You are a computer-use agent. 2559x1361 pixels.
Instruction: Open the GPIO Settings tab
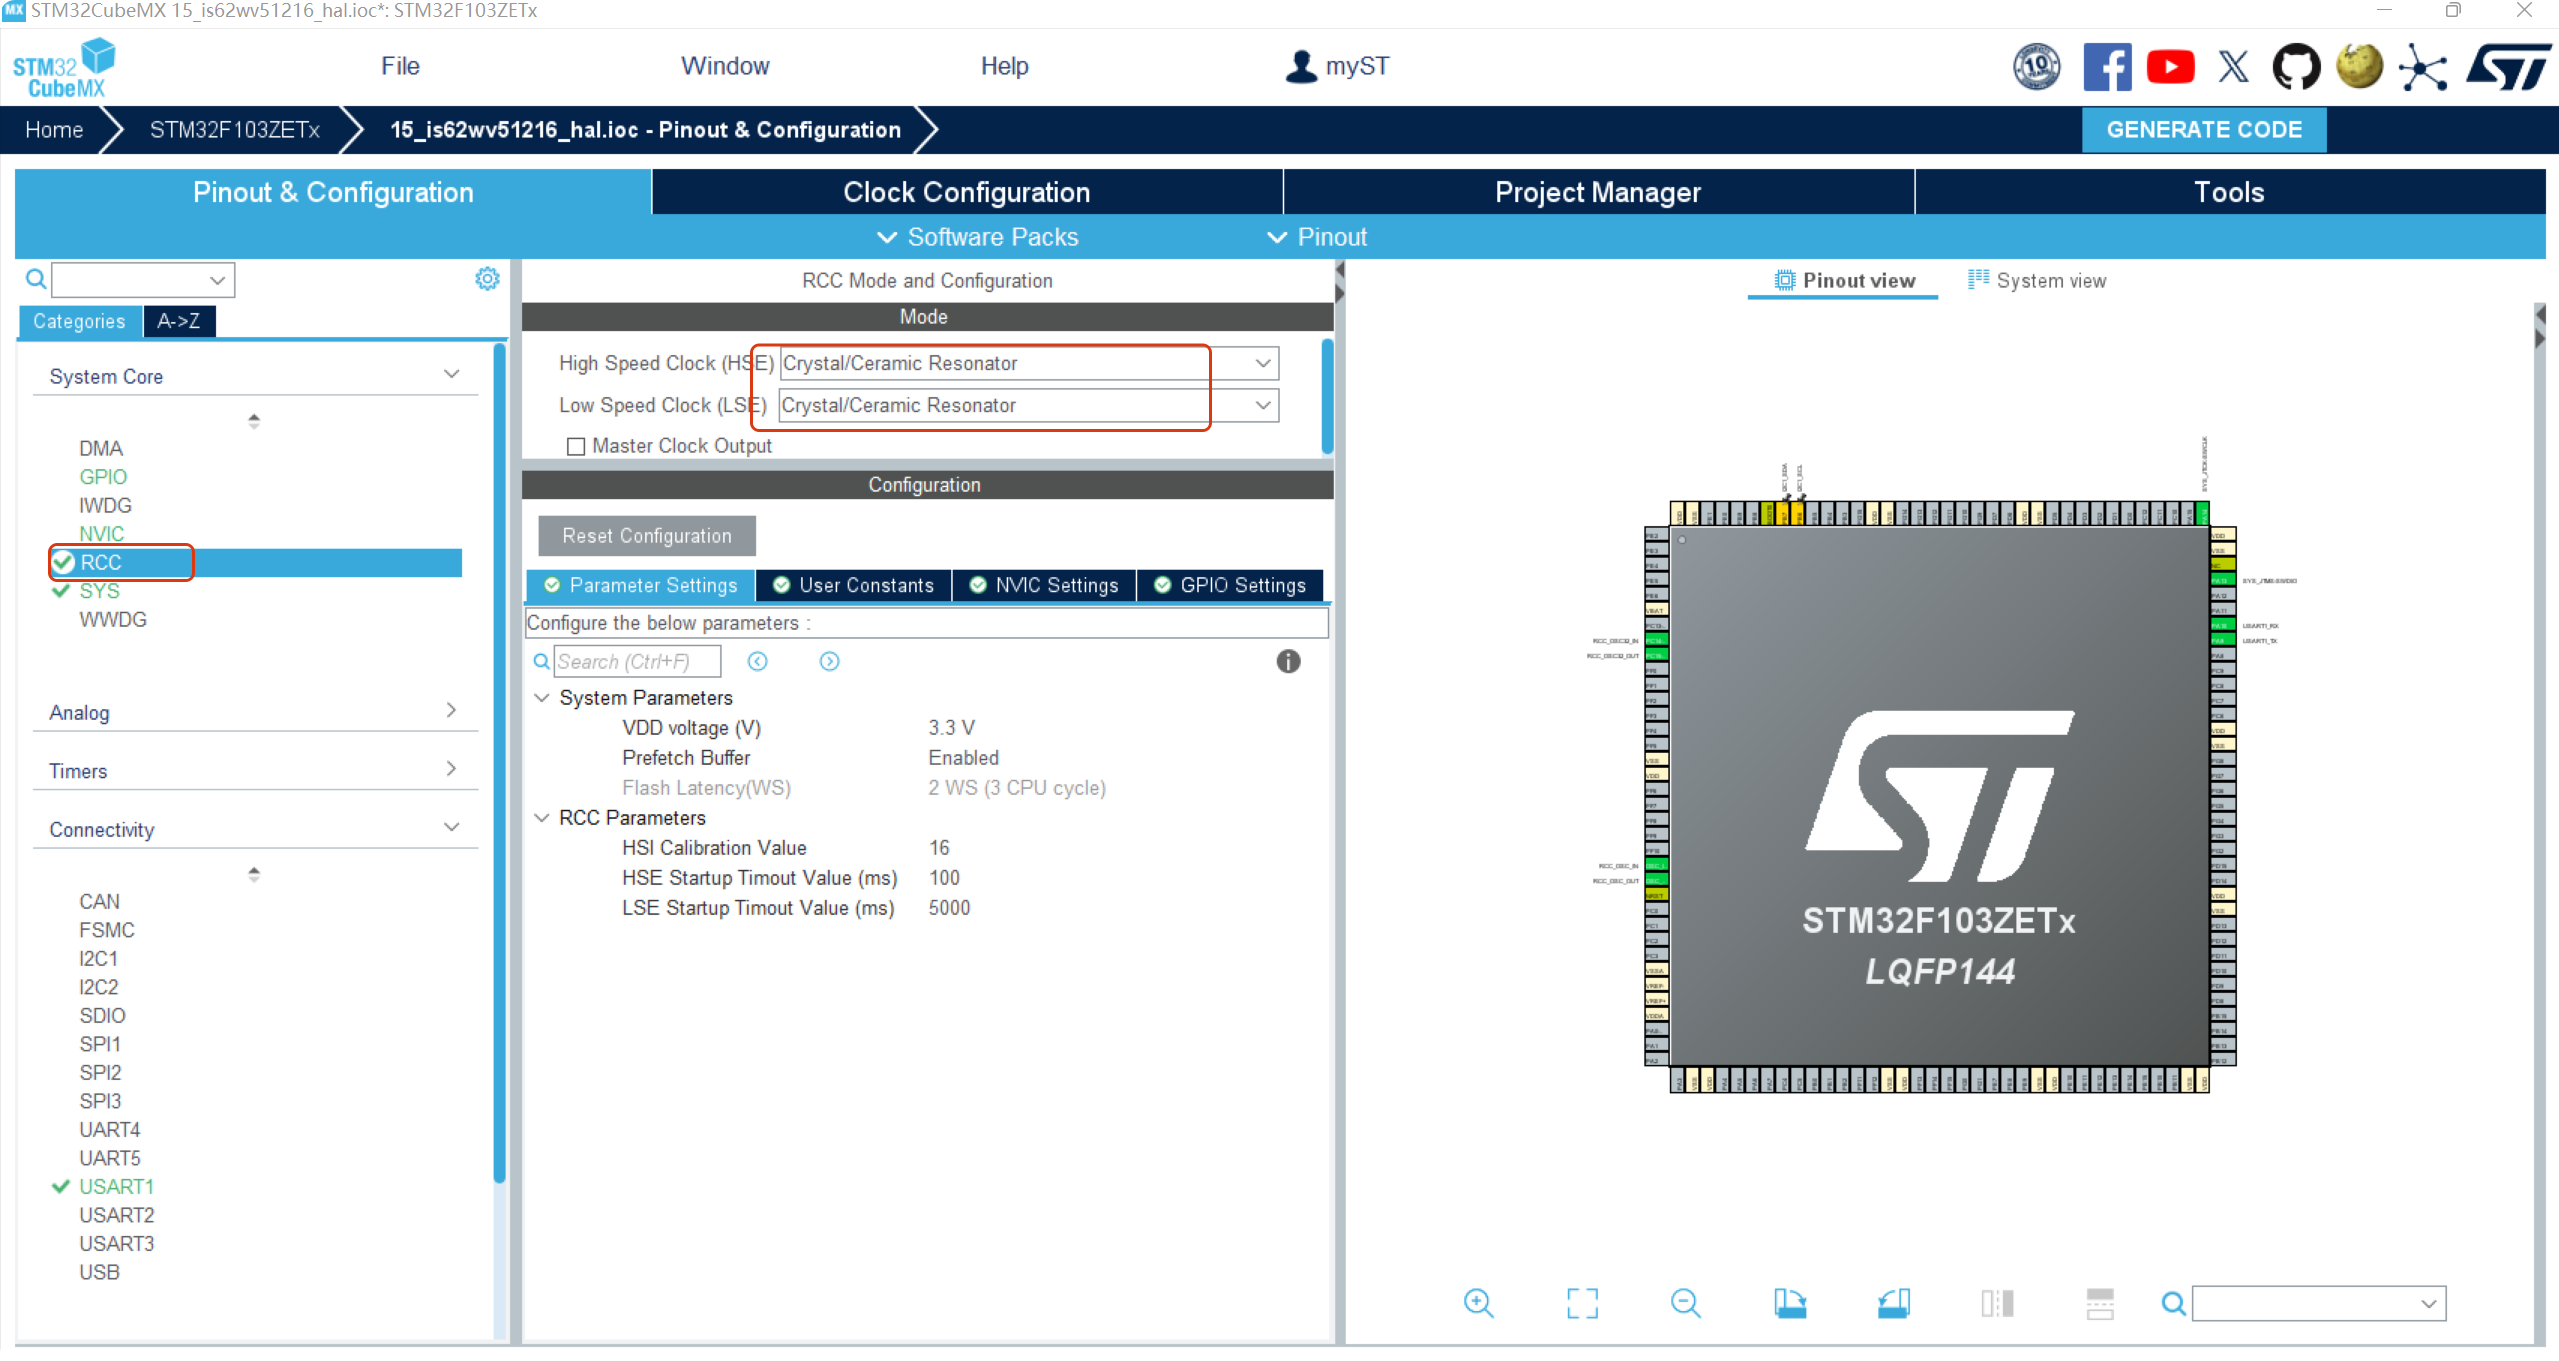coord(1230,585)
